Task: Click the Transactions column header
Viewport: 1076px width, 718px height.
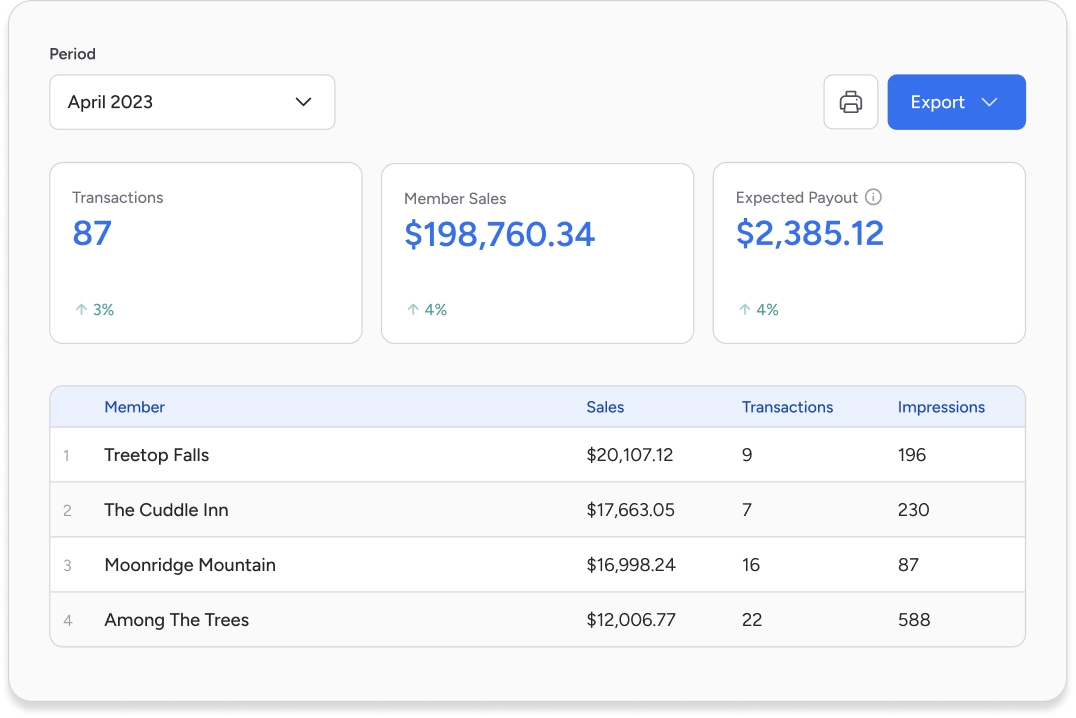Action: [787, 407]
